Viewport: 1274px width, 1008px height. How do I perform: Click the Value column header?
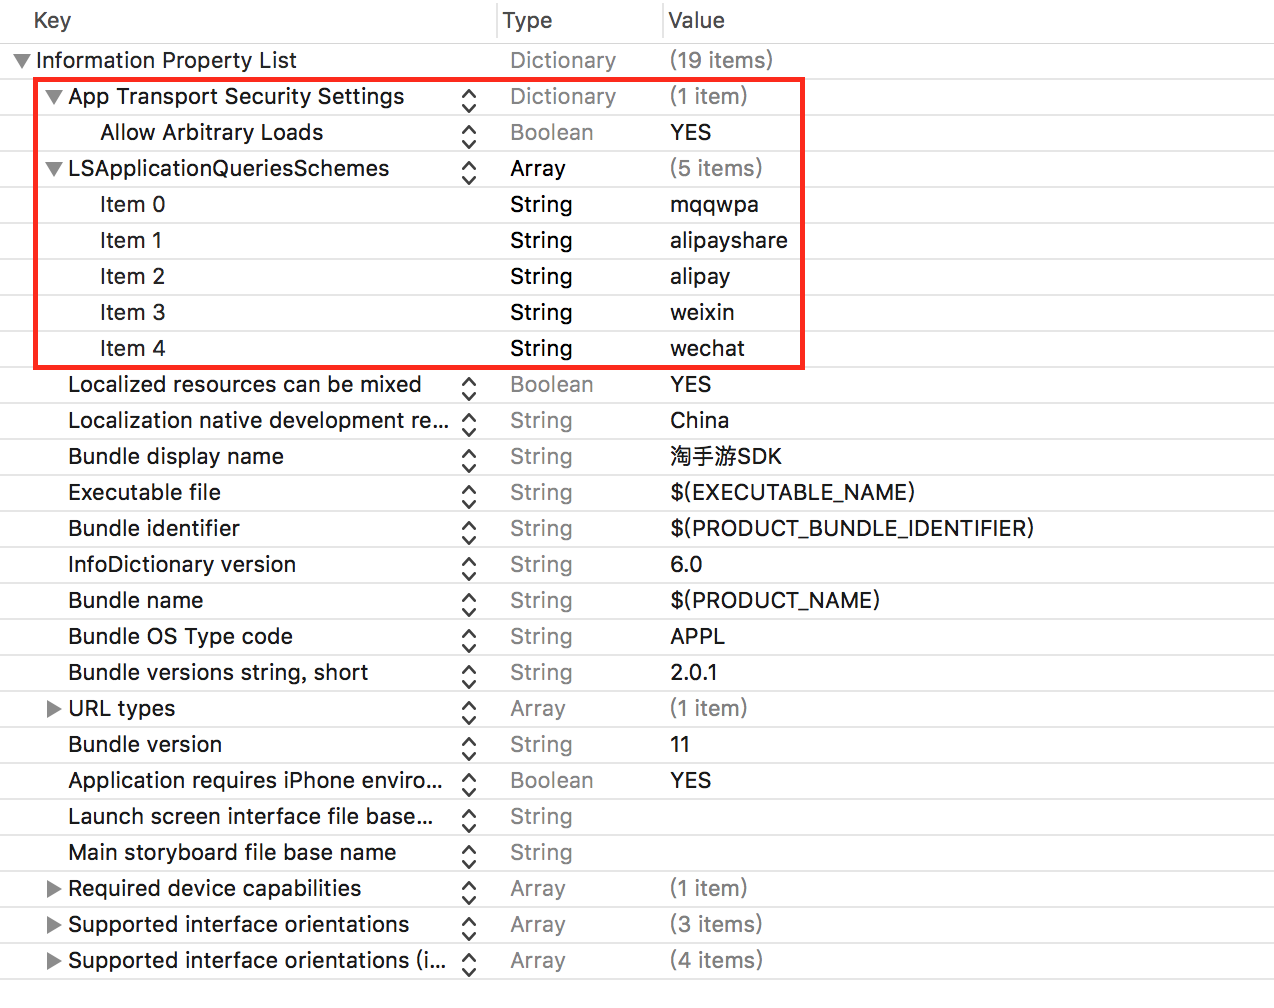coord(696,21)
